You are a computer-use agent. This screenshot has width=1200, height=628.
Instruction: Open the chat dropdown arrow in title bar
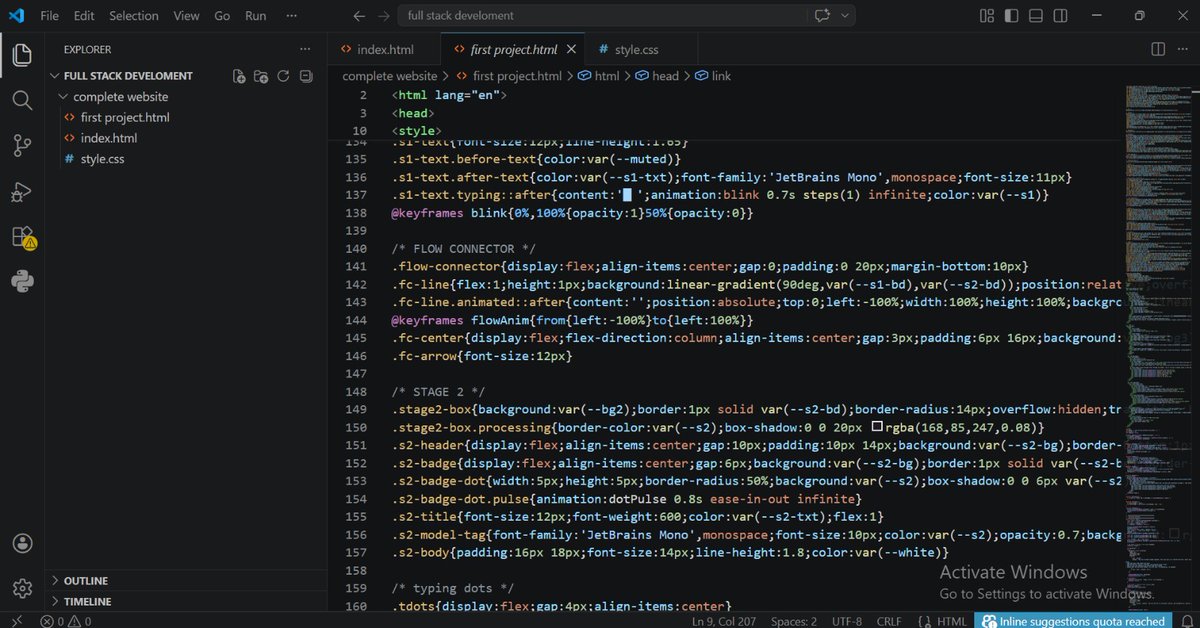[x=846, y=16]
